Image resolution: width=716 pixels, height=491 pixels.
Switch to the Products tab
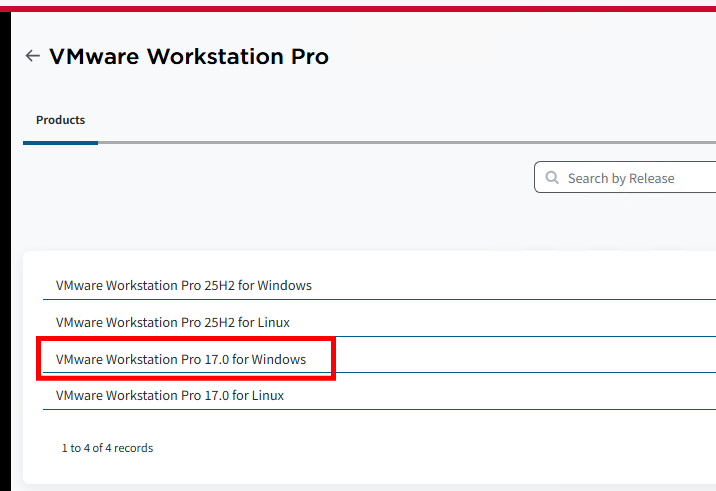coord(60,120)
